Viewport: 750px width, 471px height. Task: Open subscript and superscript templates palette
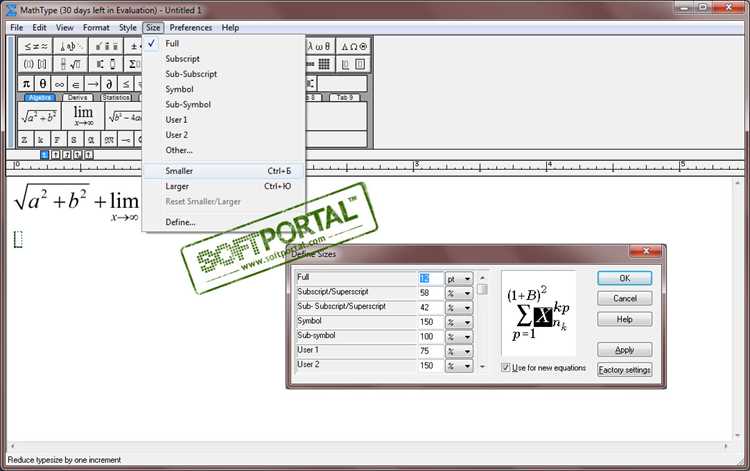(106, 64)
